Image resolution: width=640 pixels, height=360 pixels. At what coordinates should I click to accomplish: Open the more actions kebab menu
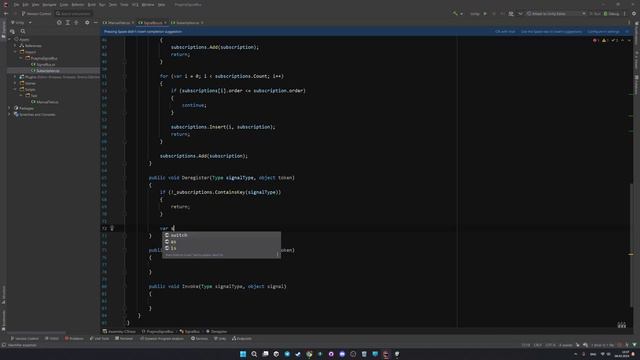pos(624,13)
